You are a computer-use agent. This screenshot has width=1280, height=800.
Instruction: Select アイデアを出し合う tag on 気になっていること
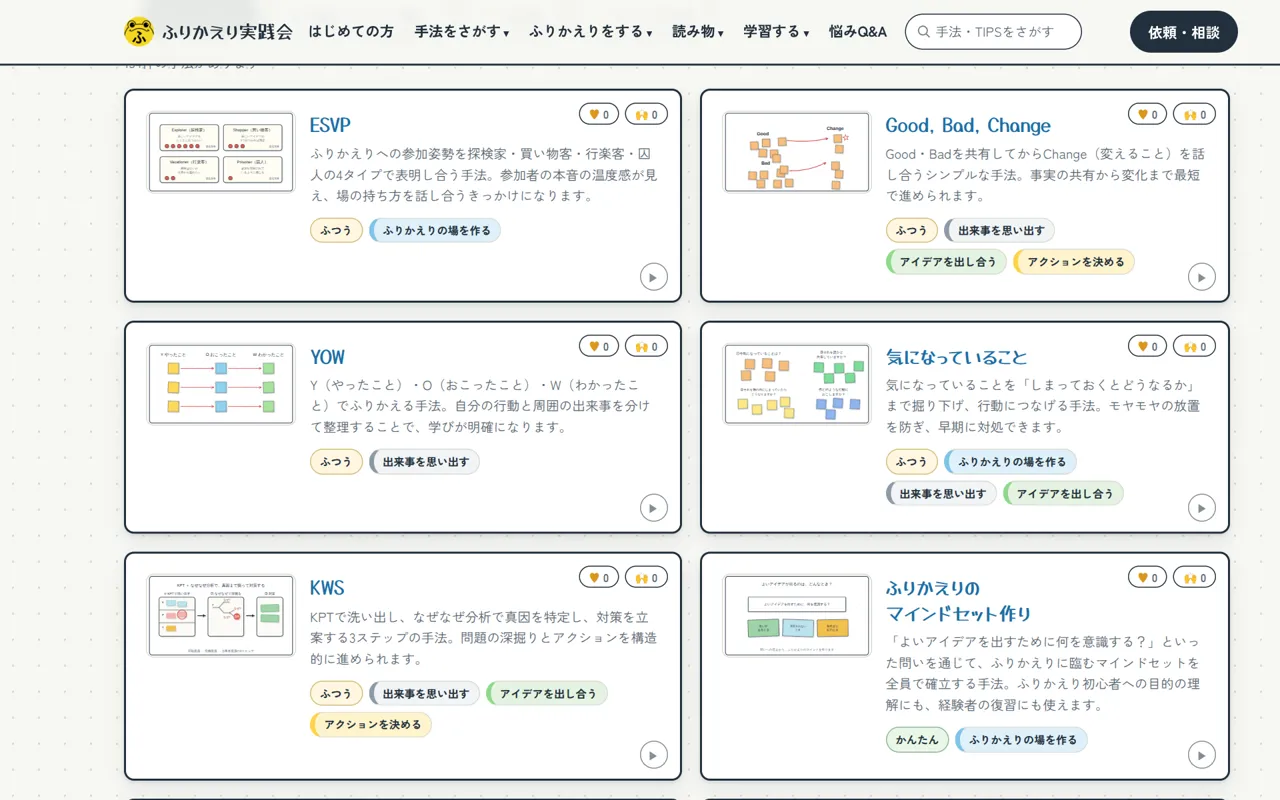pos(1063,494)
